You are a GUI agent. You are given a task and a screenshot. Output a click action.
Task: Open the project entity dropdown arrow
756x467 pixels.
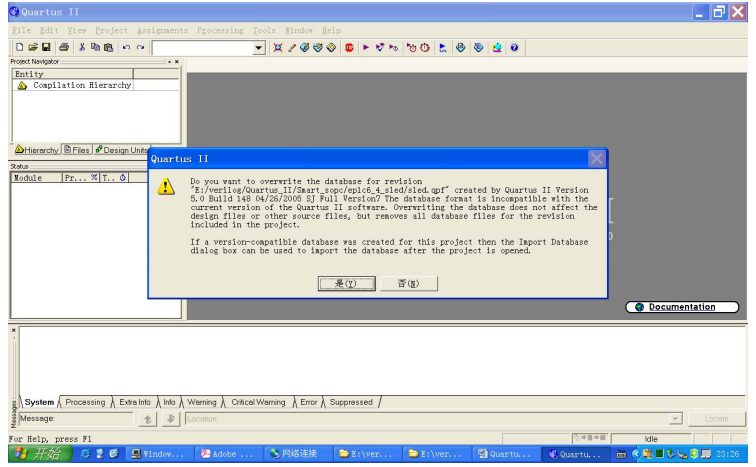(x=259, y=48)
